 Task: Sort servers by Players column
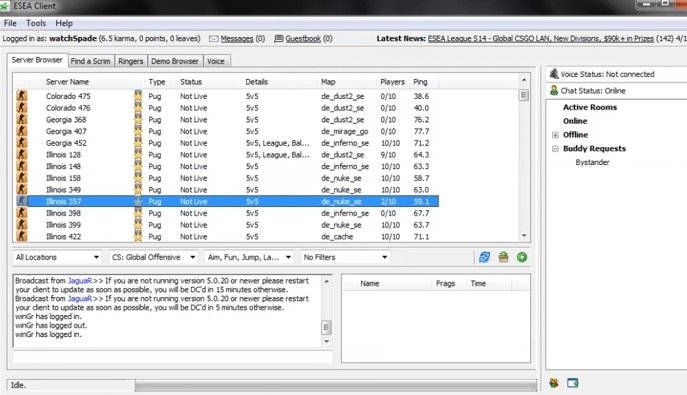click(x=393, y=82)
